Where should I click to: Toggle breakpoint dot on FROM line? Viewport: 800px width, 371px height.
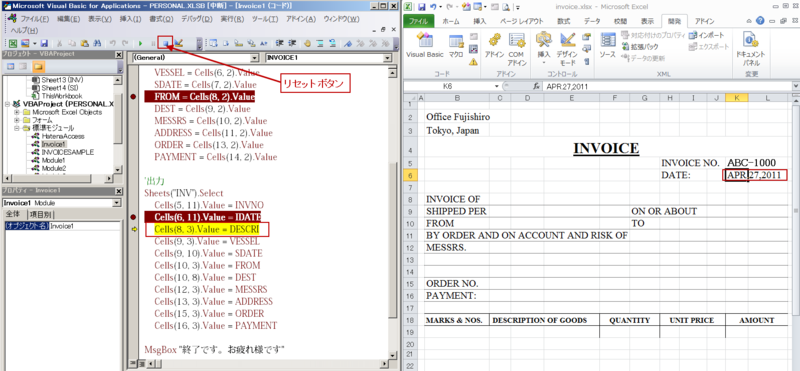(133, 96)
